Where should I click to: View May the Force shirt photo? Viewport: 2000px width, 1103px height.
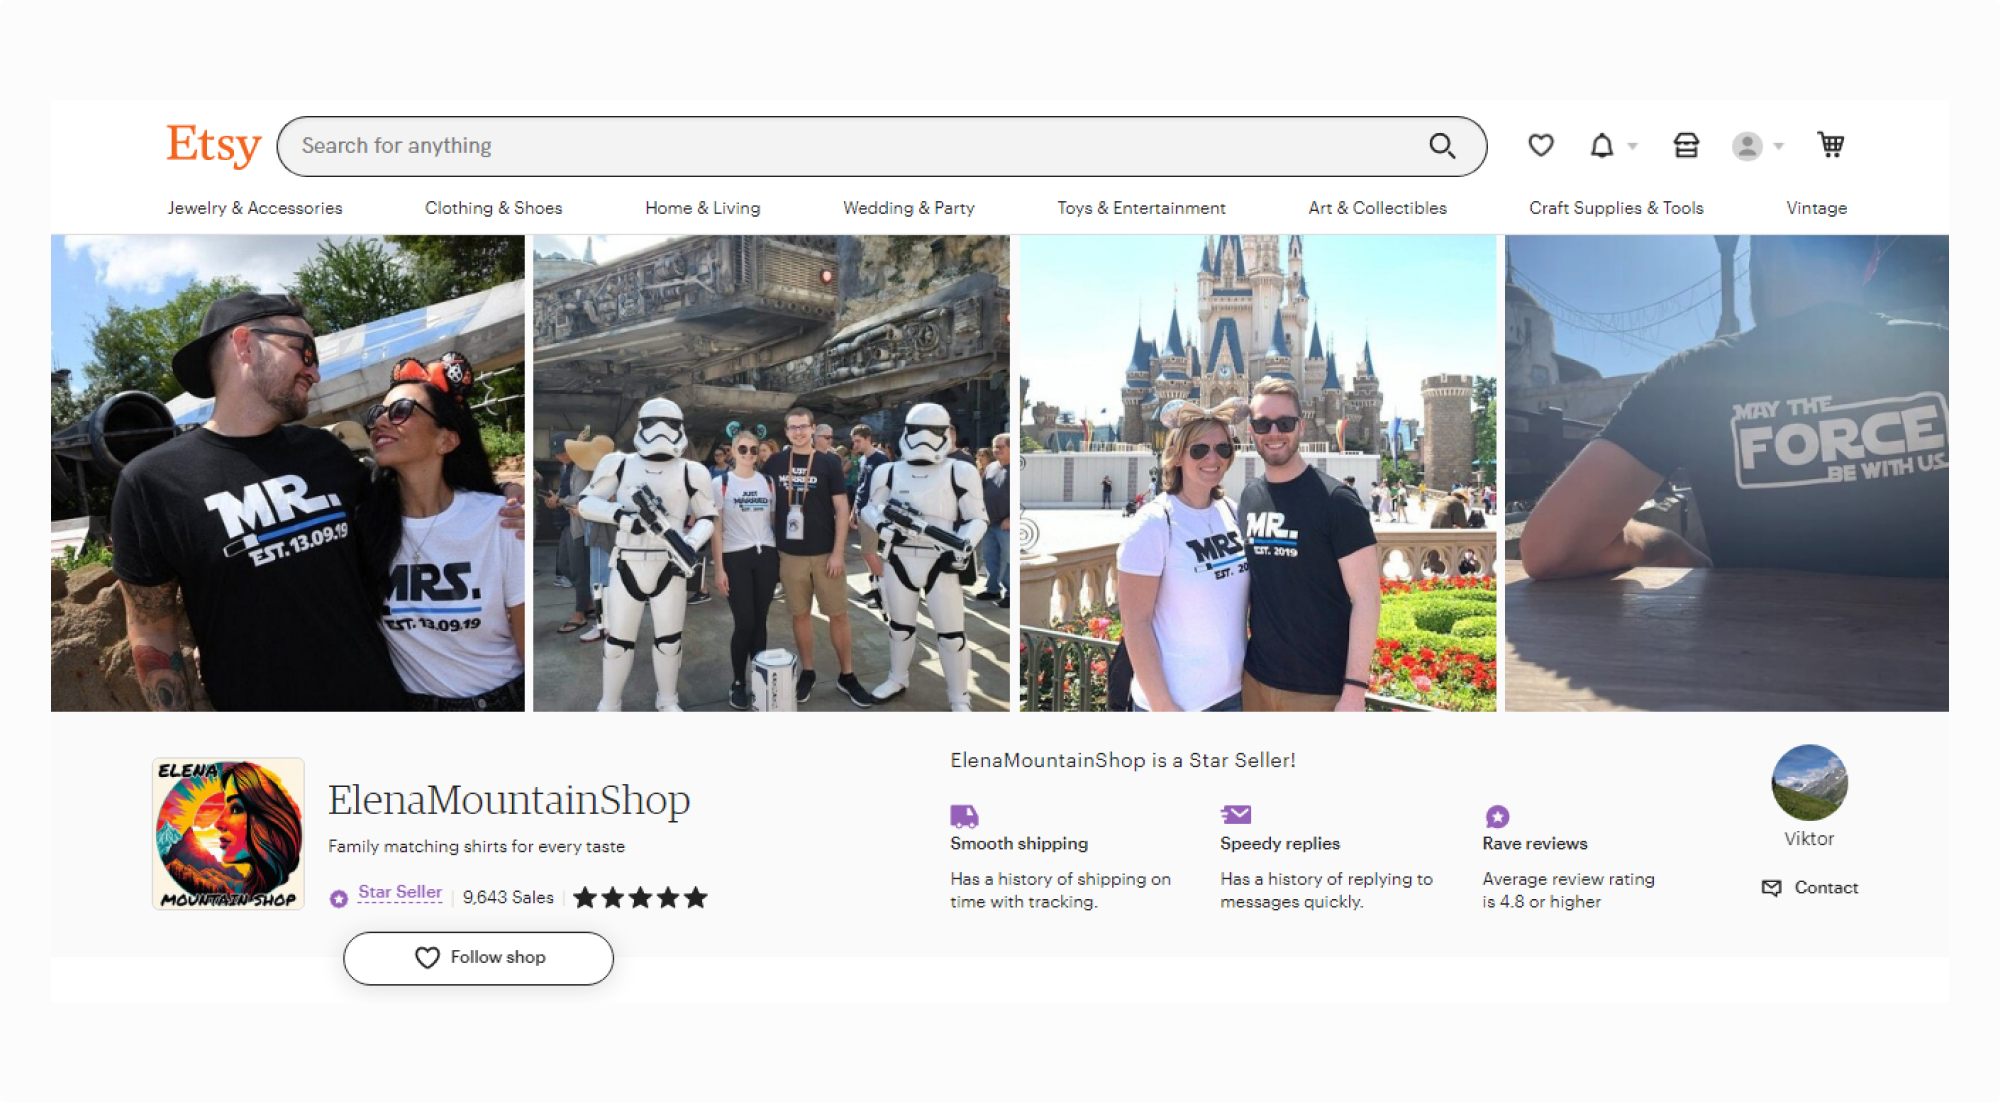coord(1727,473)
